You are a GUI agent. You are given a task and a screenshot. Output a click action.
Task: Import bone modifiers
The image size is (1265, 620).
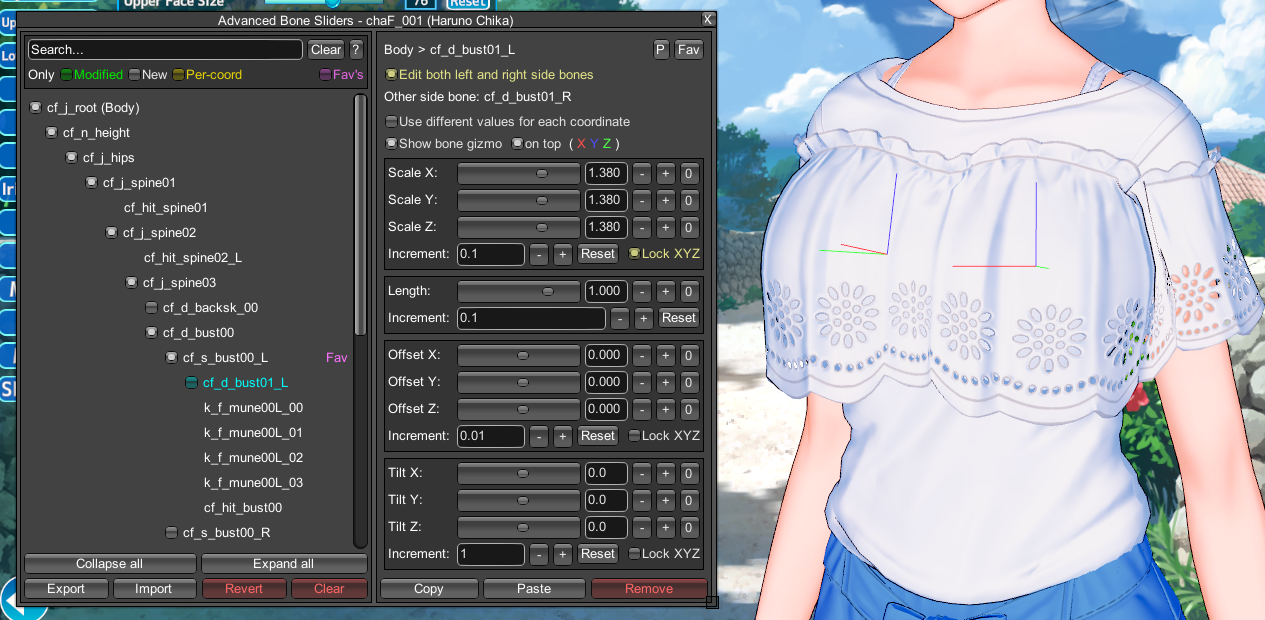coord(154,588)
